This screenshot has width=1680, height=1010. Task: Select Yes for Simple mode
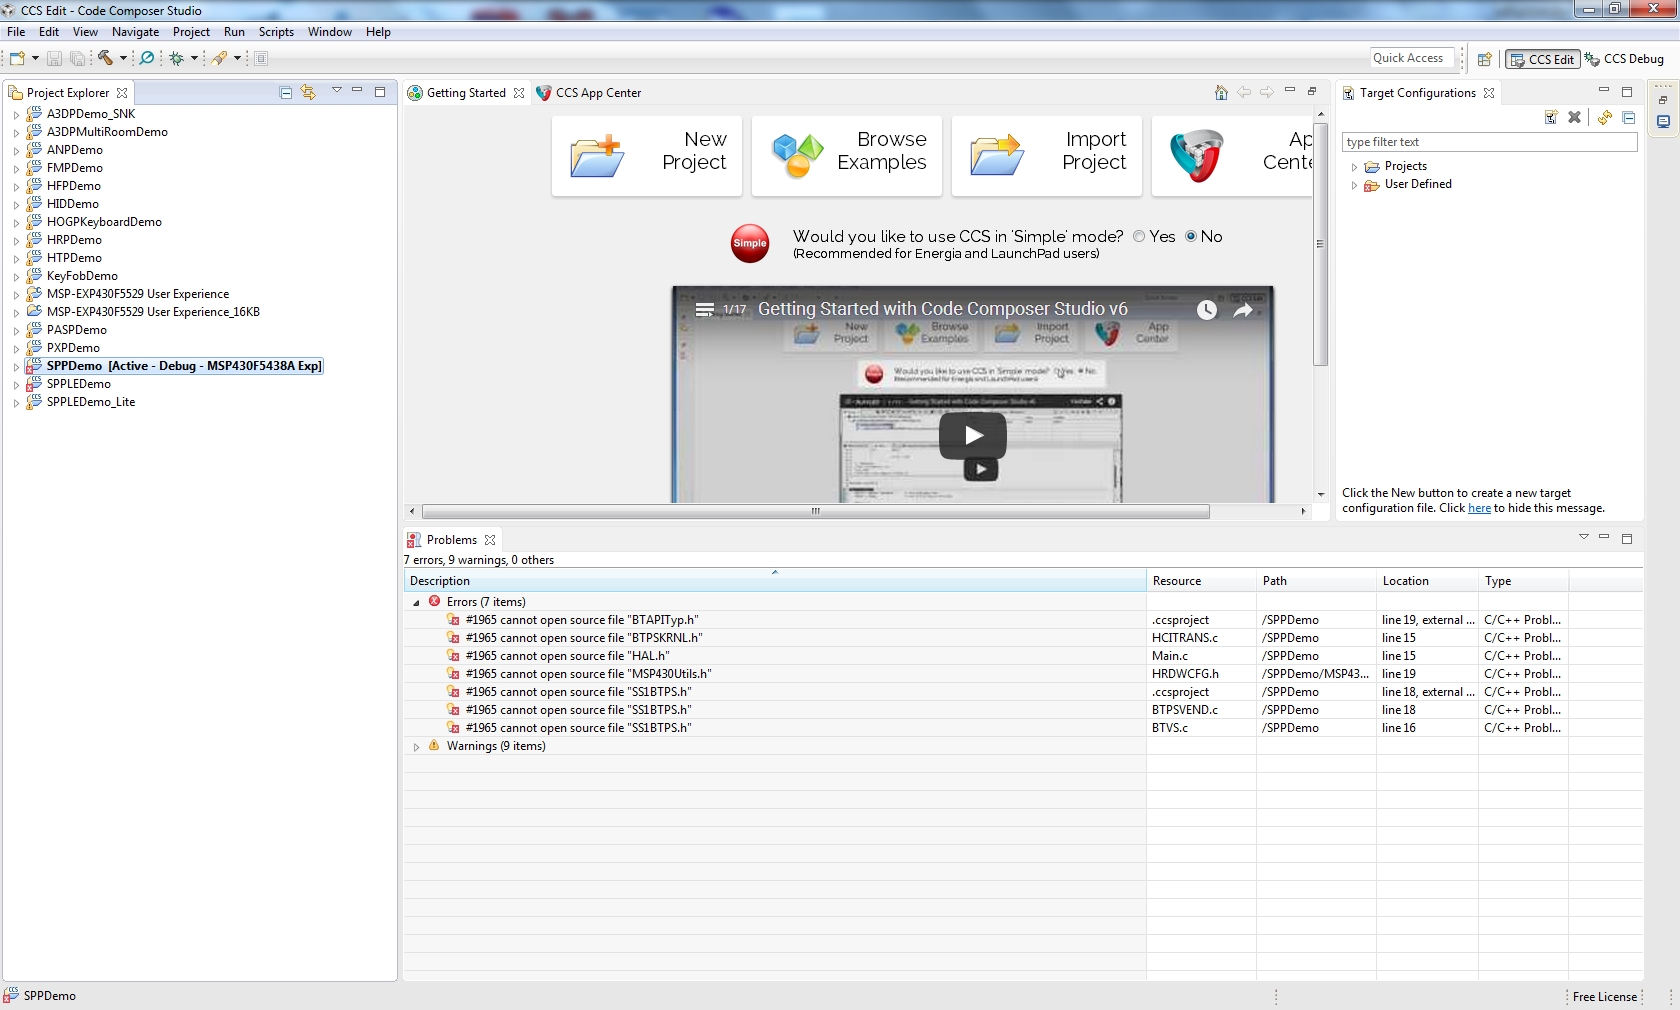click(x=1139, y=237)
